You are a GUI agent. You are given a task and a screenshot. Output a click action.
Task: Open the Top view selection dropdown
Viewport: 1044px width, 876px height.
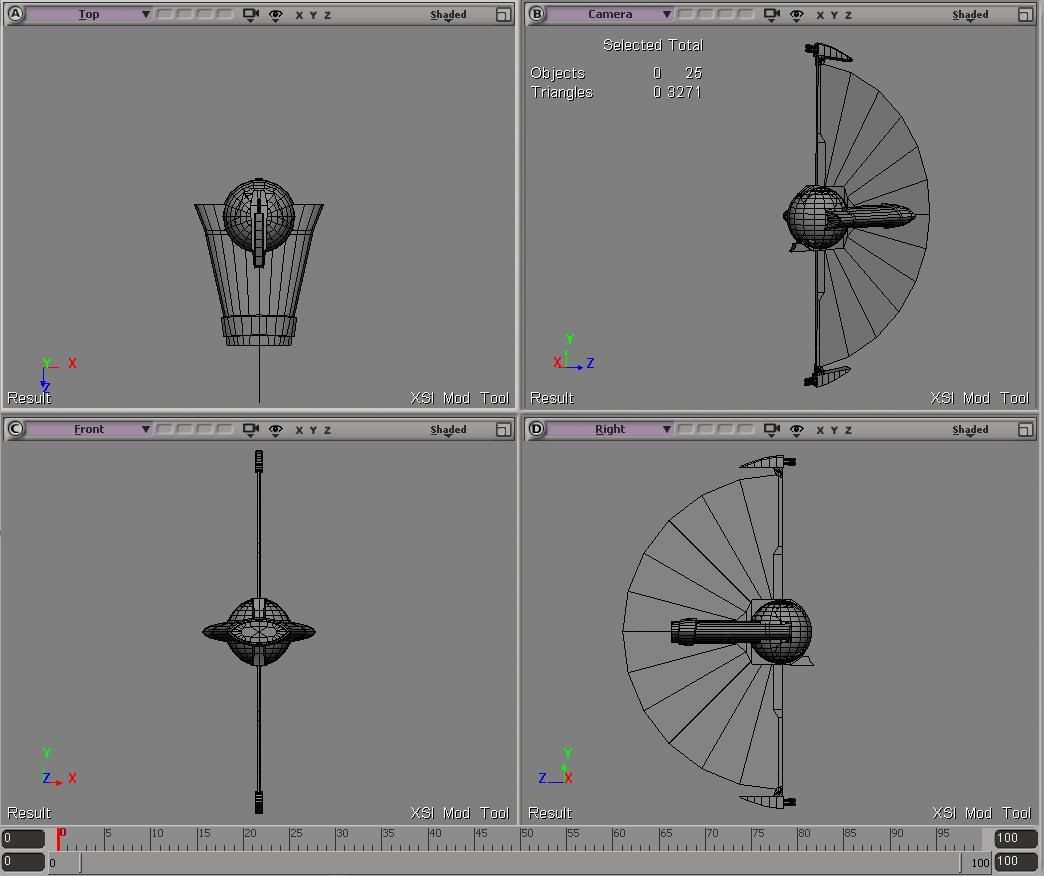coord(89,14)
